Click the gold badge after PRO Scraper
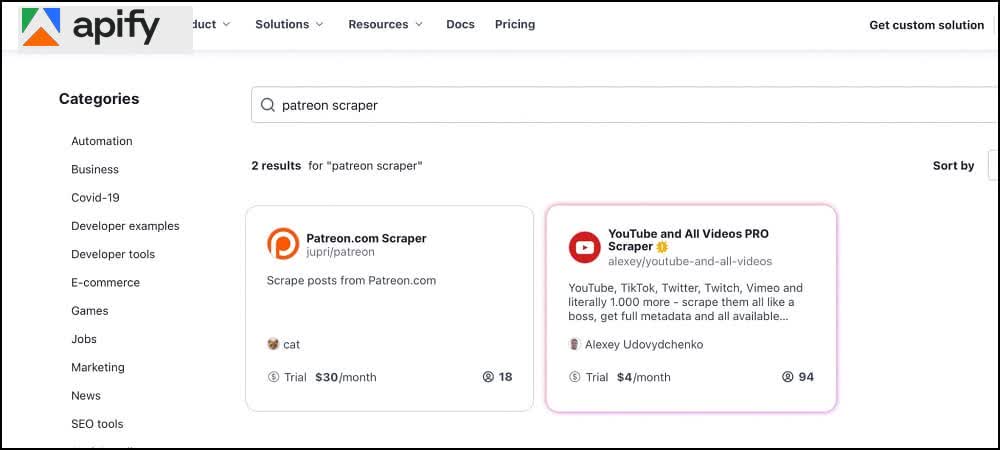 tap(662, 247)
